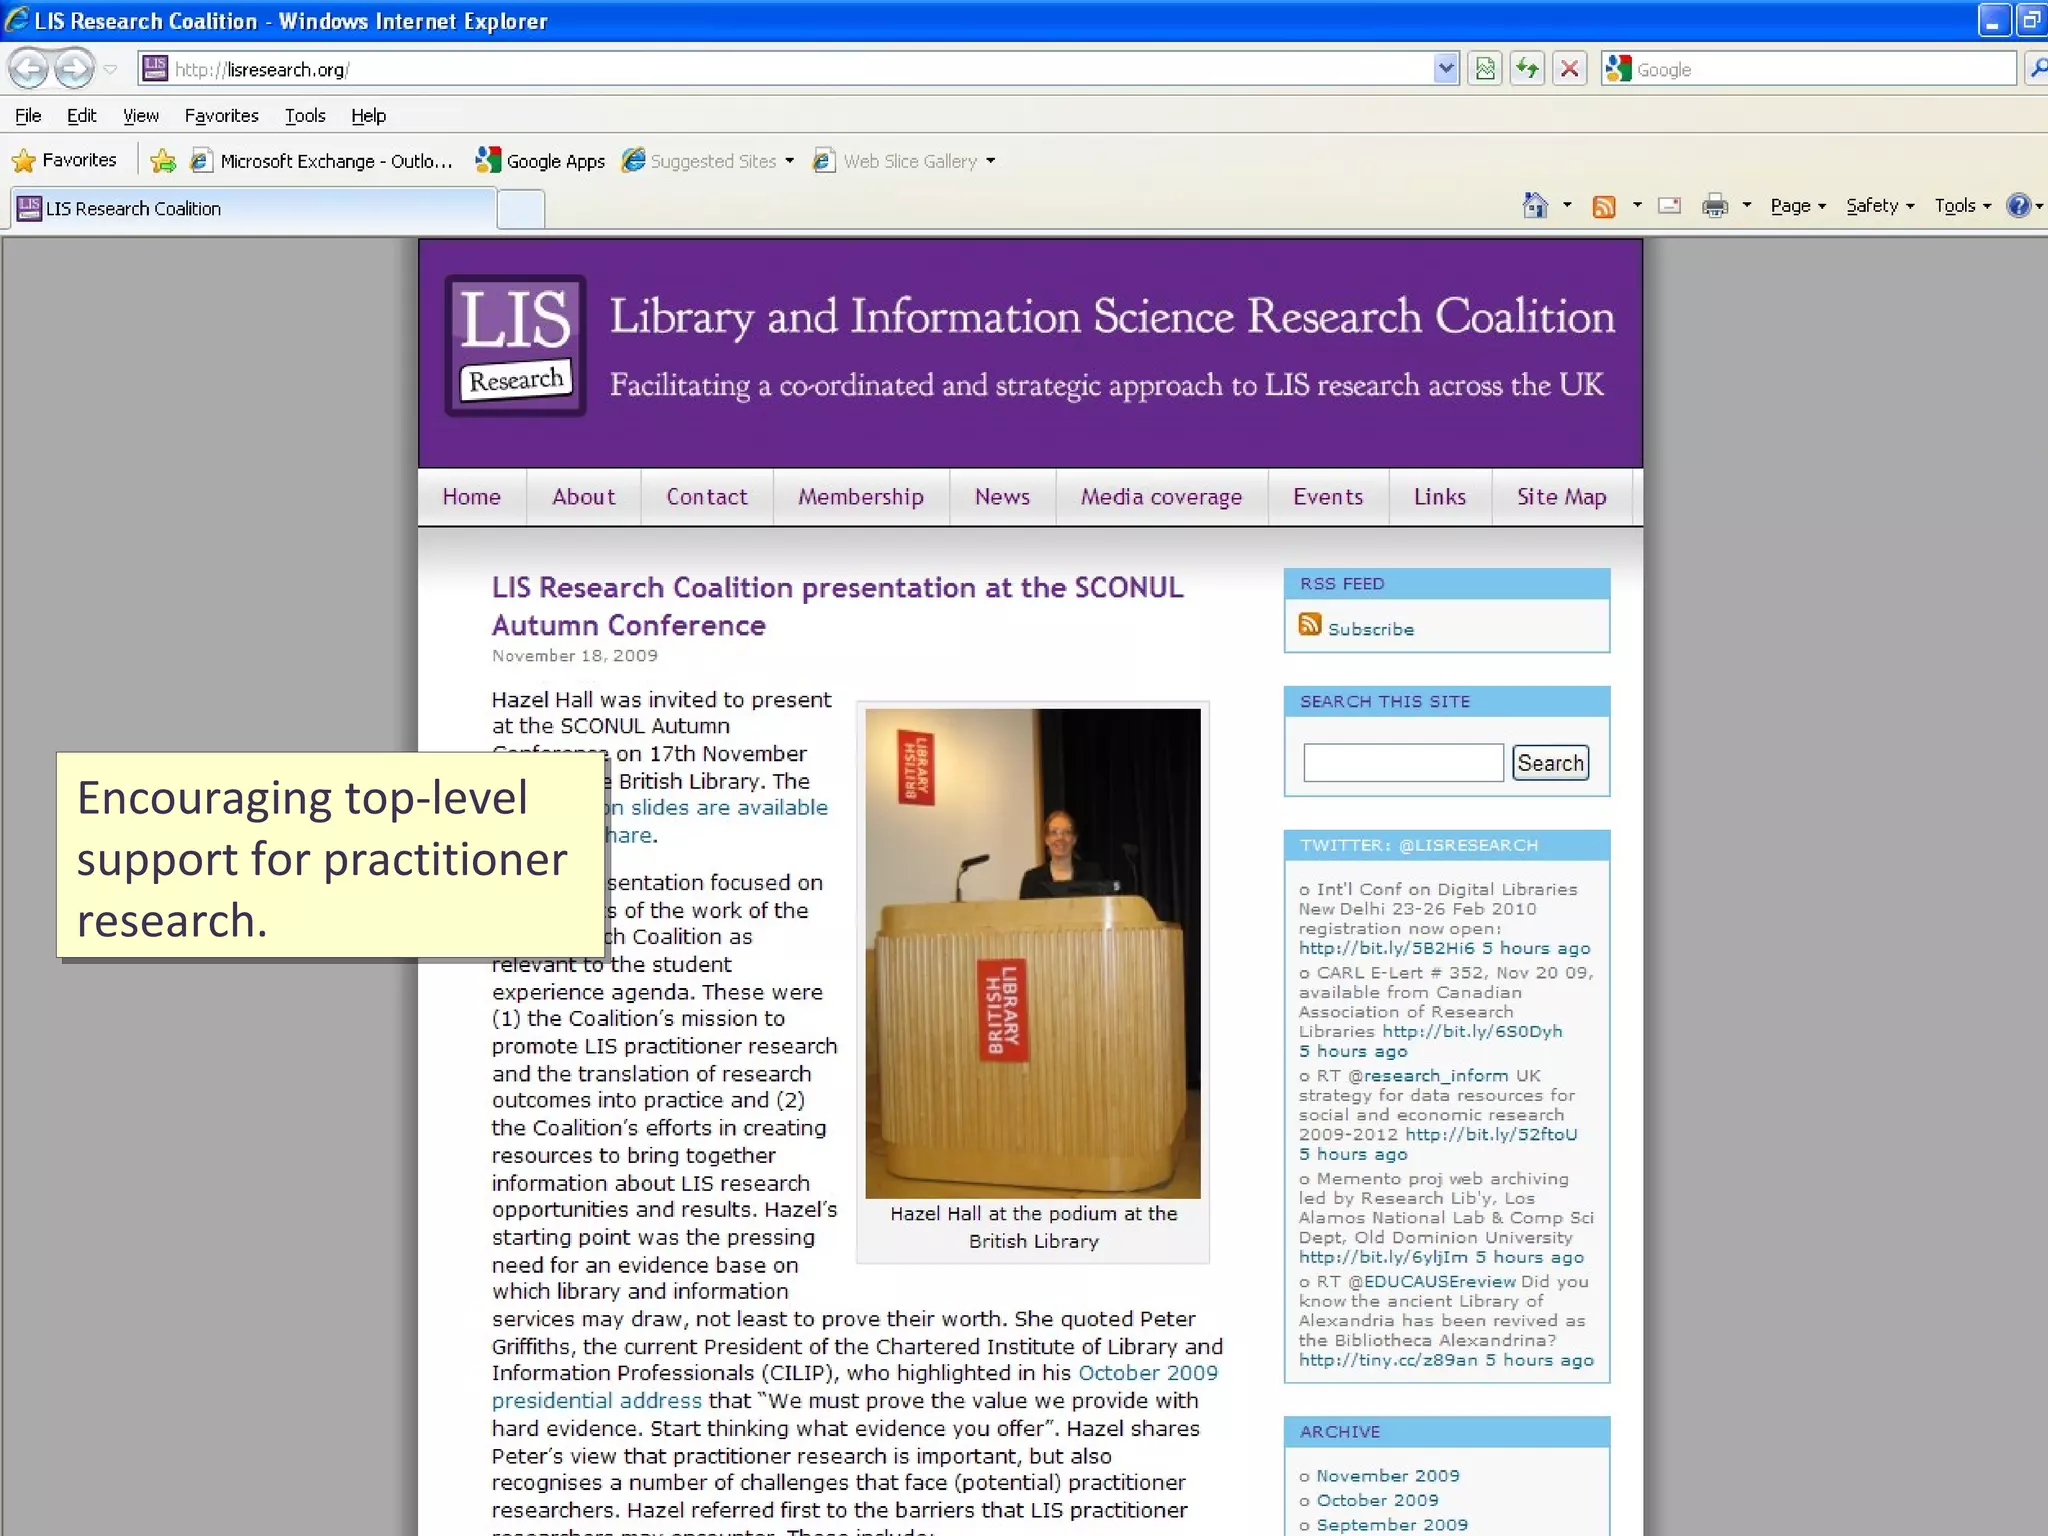
Task: Expand the feeds dropdown arrow
Action: tap(1637, 206)
